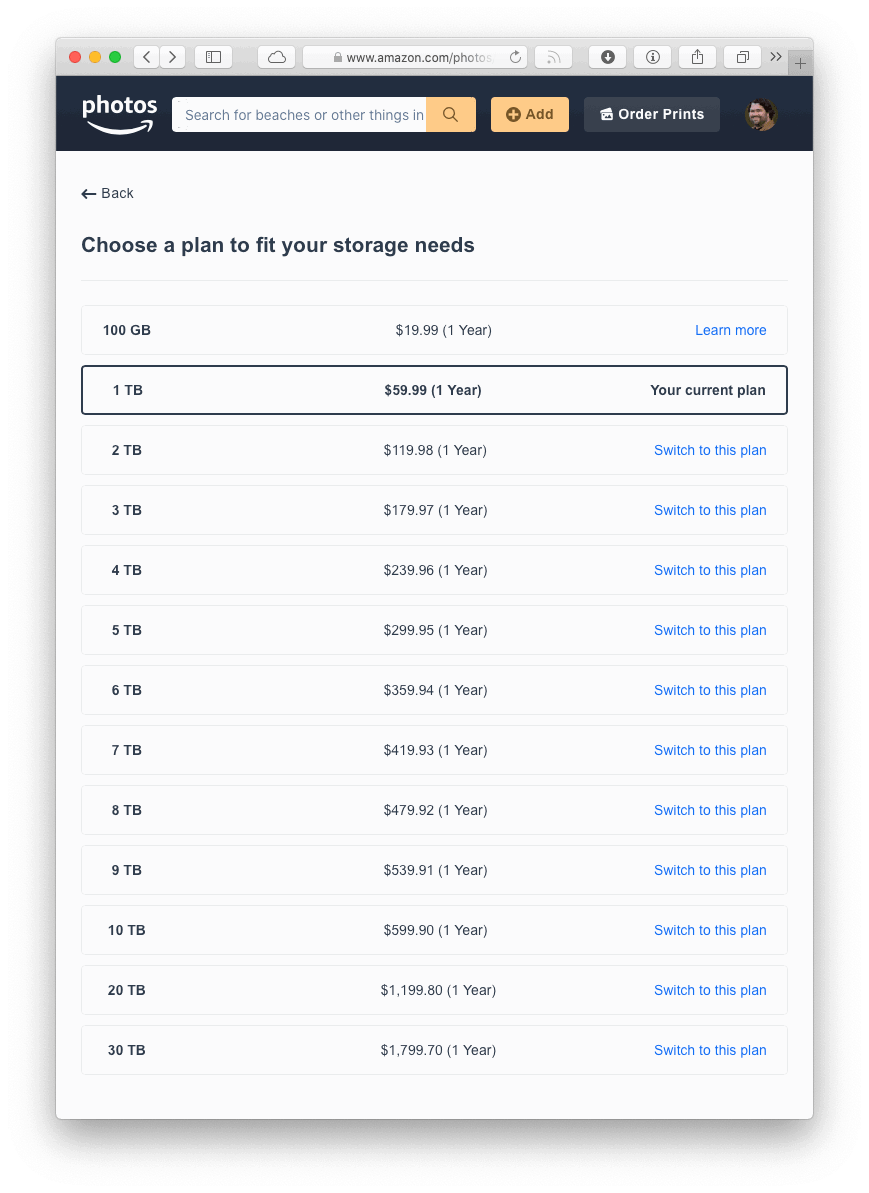Click the orange search magnifier button
This screenshot has width=869, height=1193.
coord(450,115)
